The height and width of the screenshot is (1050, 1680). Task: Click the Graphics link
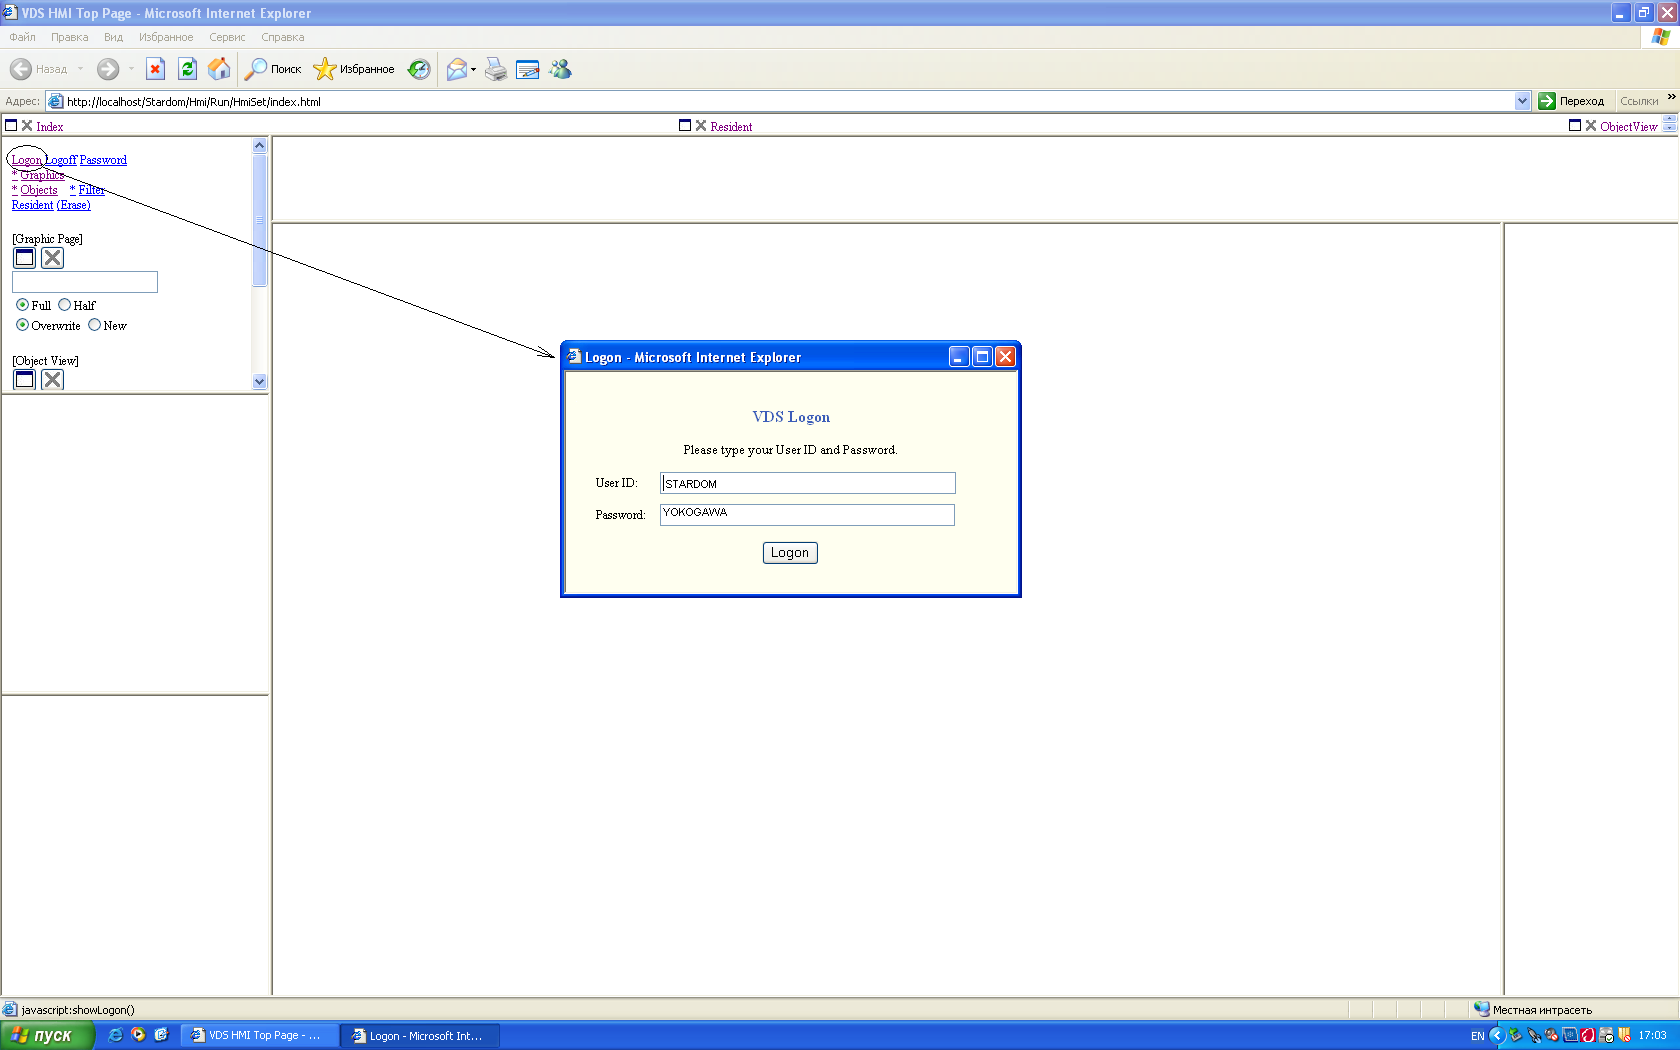tap(42, 175)
